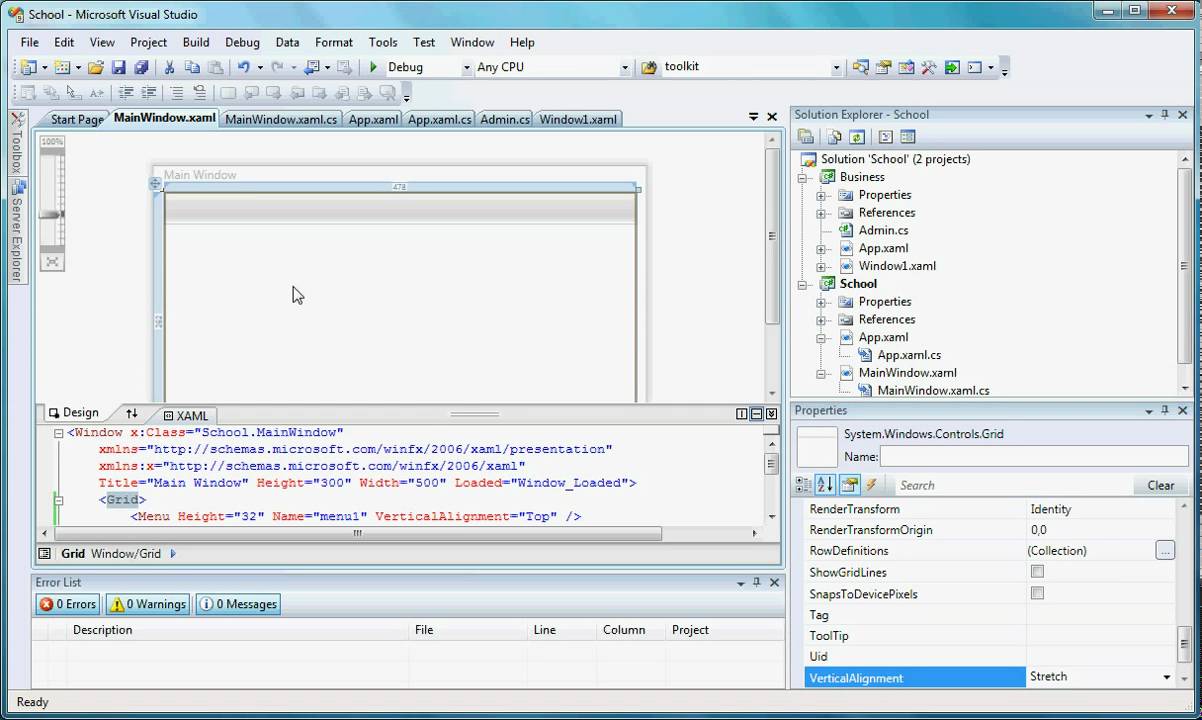
Task: Save the current file with the disk icon
Action: click(119, 67)
